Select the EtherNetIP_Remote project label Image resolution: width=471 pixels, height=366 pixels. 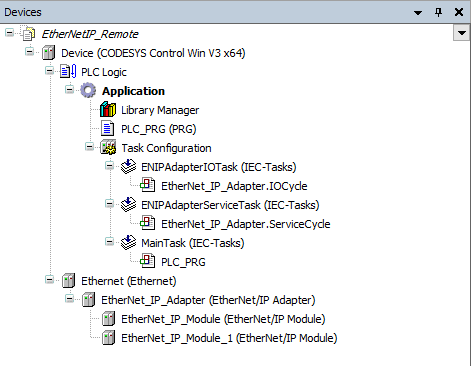tap(90, 34)
